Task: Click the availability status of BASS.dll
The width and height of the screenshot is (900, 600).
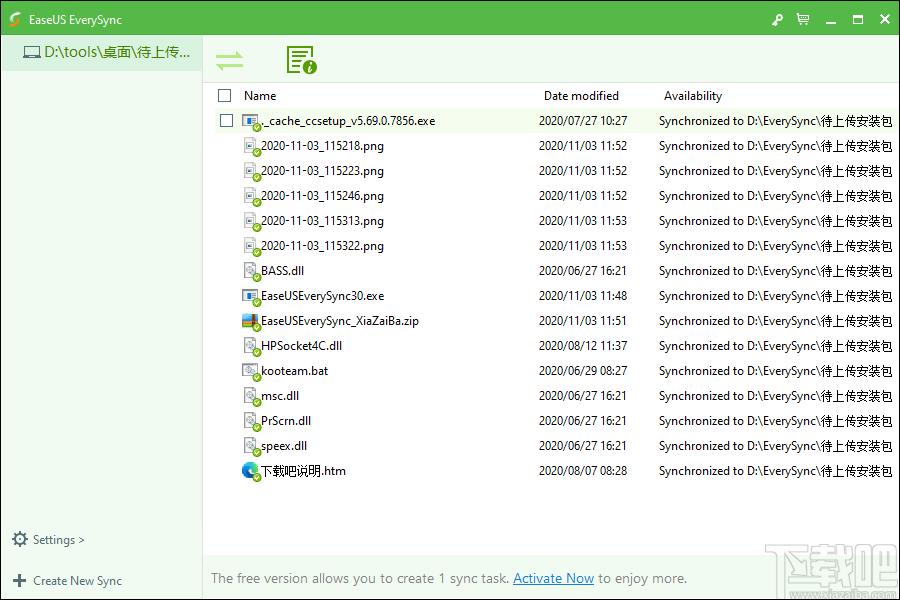Action: 775,271
